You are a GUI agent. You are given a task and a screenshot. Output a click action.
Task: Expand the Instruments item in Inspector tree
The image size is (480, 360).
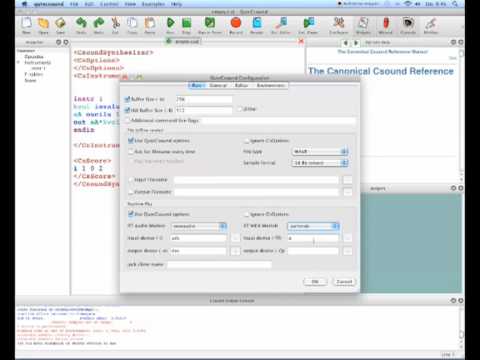19,63
